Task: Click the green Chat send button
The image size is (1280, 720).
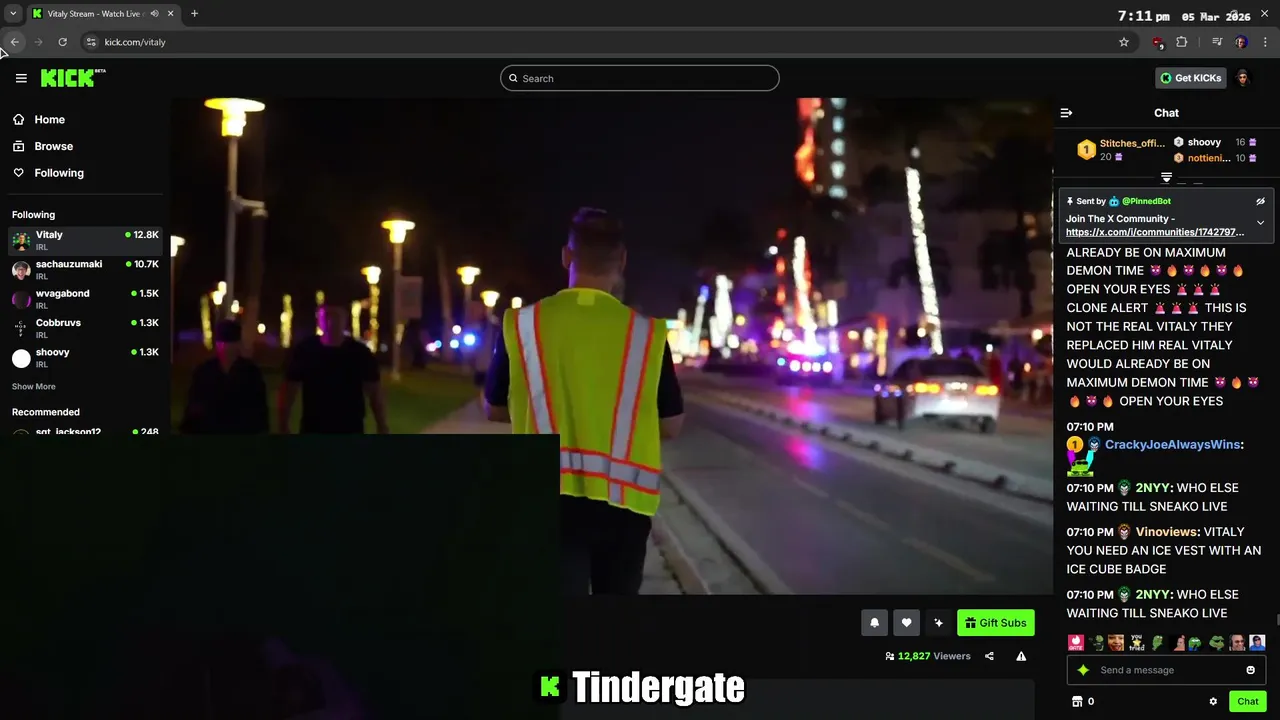Action: tap(1247, 701)
